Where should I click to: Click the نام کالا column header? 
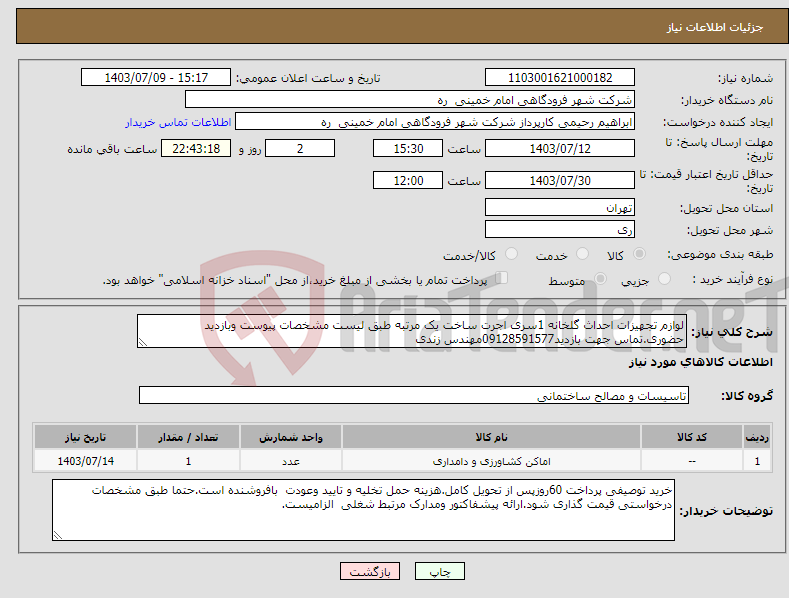tap(491, 437)
